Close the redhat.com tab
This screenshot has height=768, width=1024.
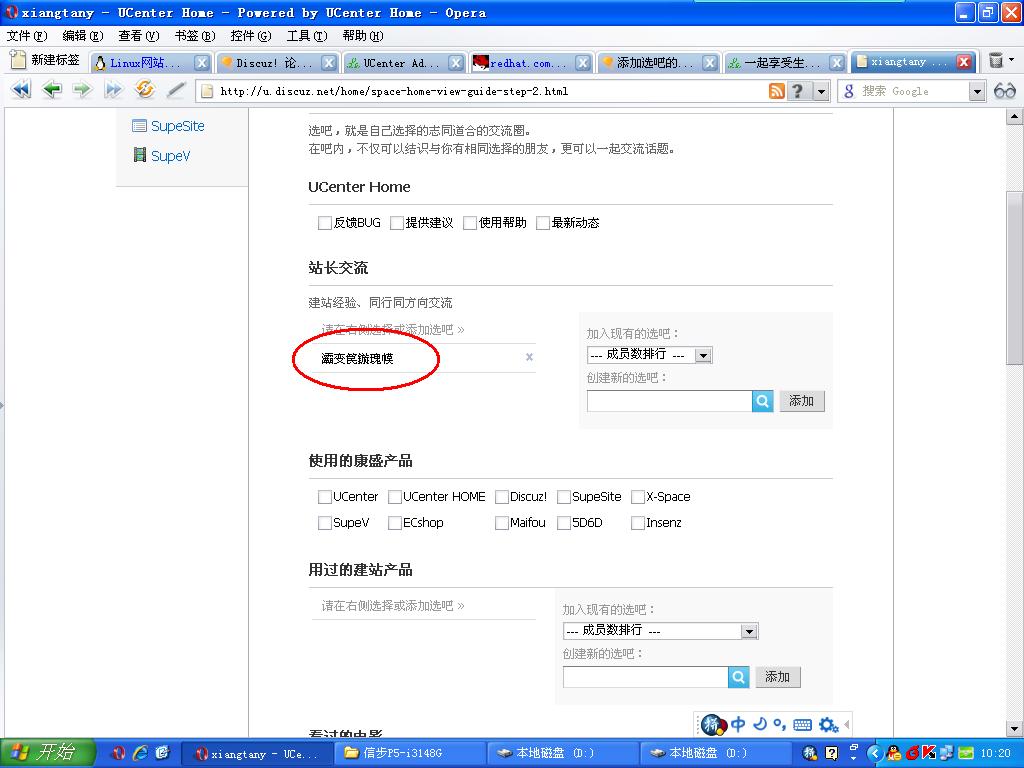click(583, 63)
